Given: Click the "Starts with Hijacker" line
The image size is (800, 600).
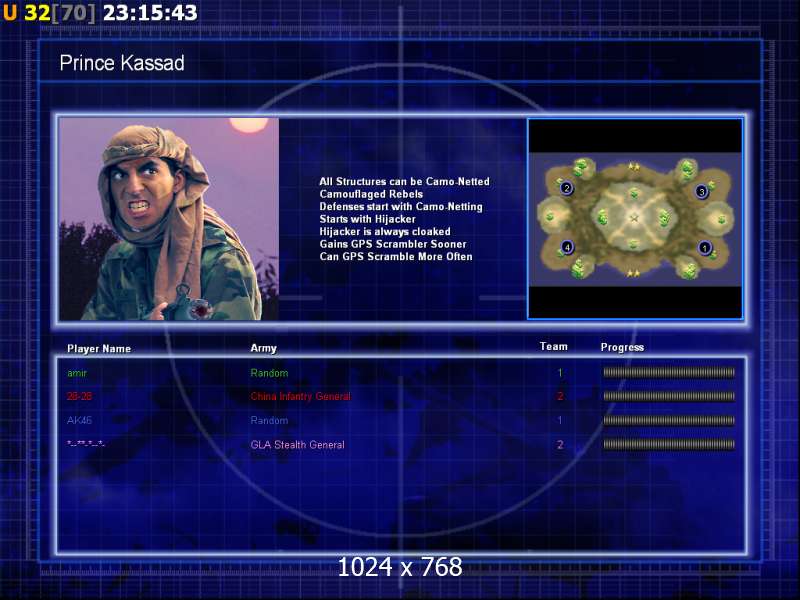Looking at the screenshot, I should click(367, 219).
